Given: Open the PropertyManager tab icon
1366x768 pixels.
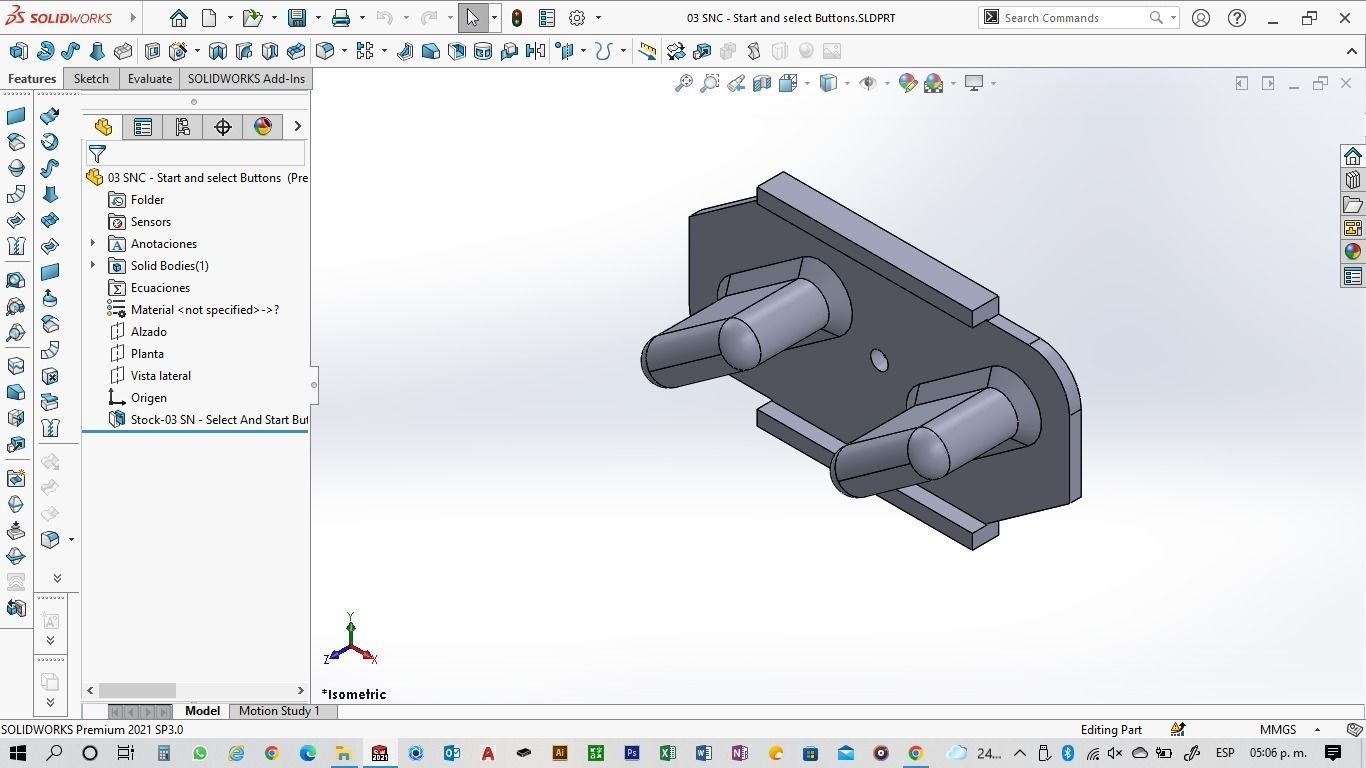Looking at the screenshot, I should (x=143, y=126).
